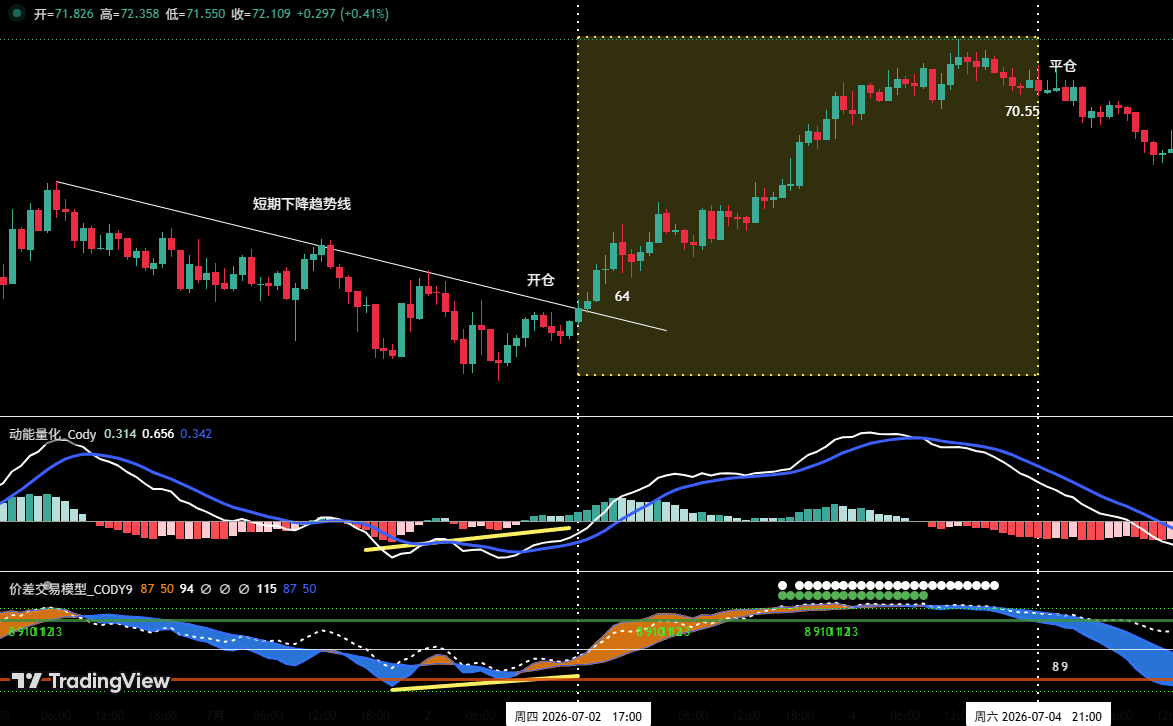This screenshot has height=726, width=1173.
Task: Click the 7月 label on the time axis
Action: [215, 716]
